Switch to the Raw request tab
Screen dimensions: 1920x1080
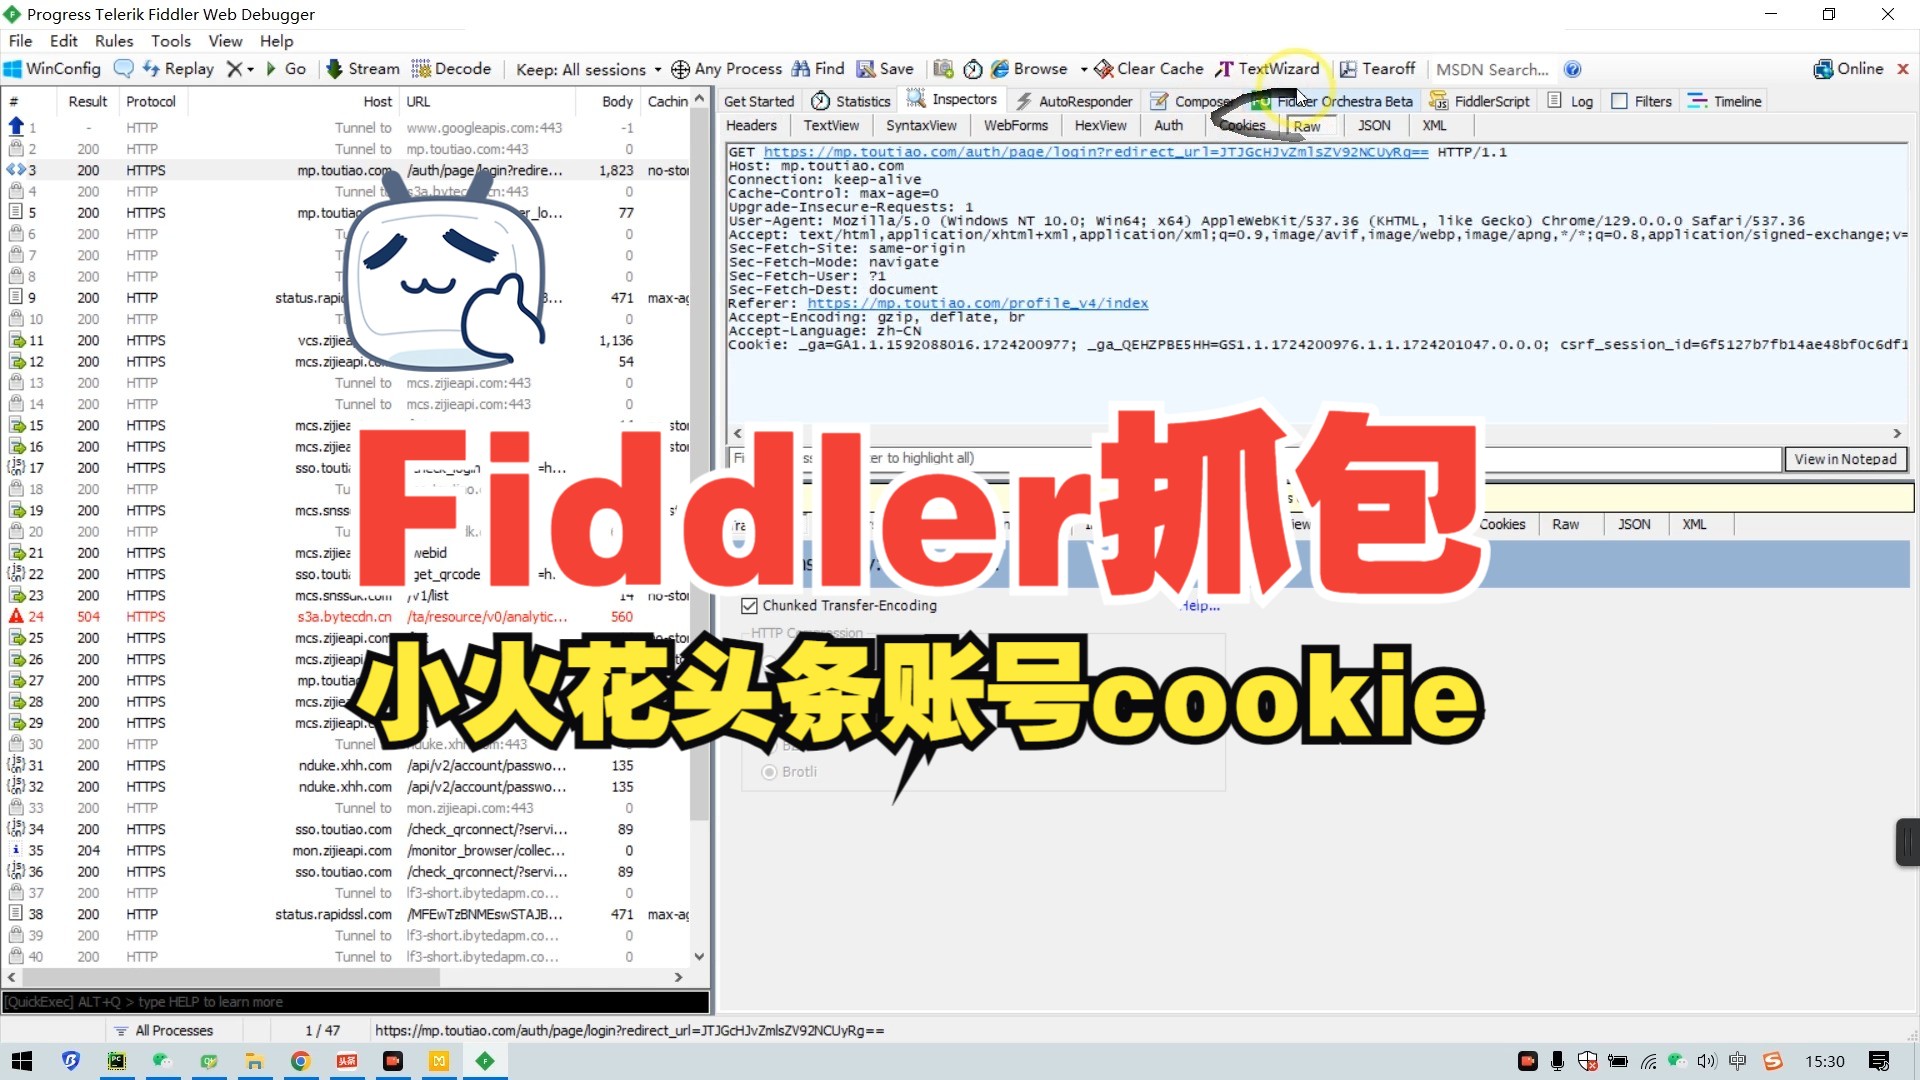[x=1307, y=124]
